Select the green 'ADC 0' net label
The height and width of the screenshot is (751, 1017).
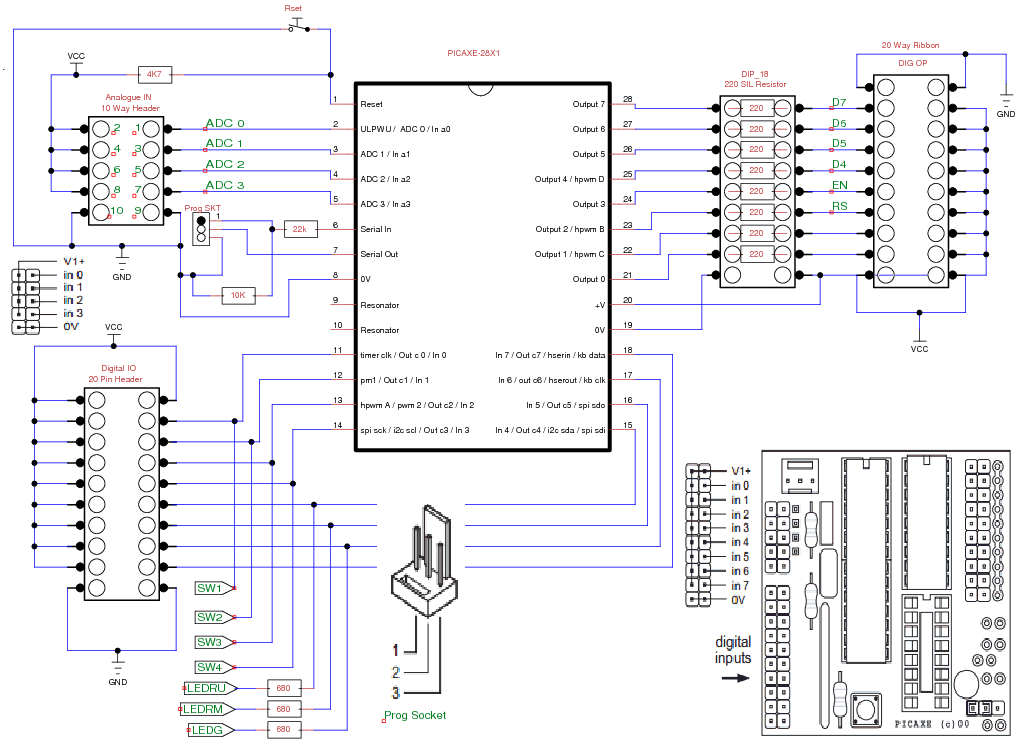pos(224,123)
